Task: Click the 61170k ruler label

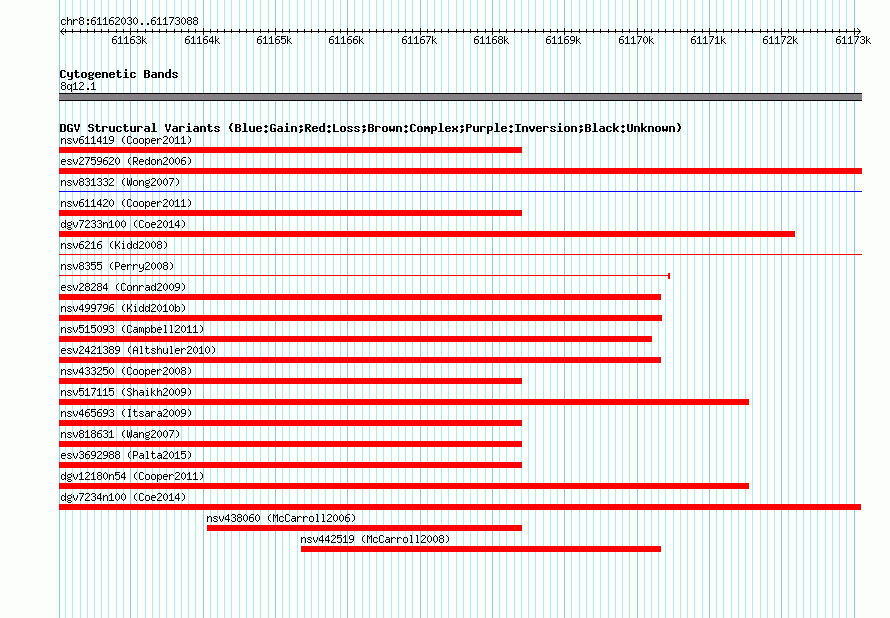Action: point(636,40)
